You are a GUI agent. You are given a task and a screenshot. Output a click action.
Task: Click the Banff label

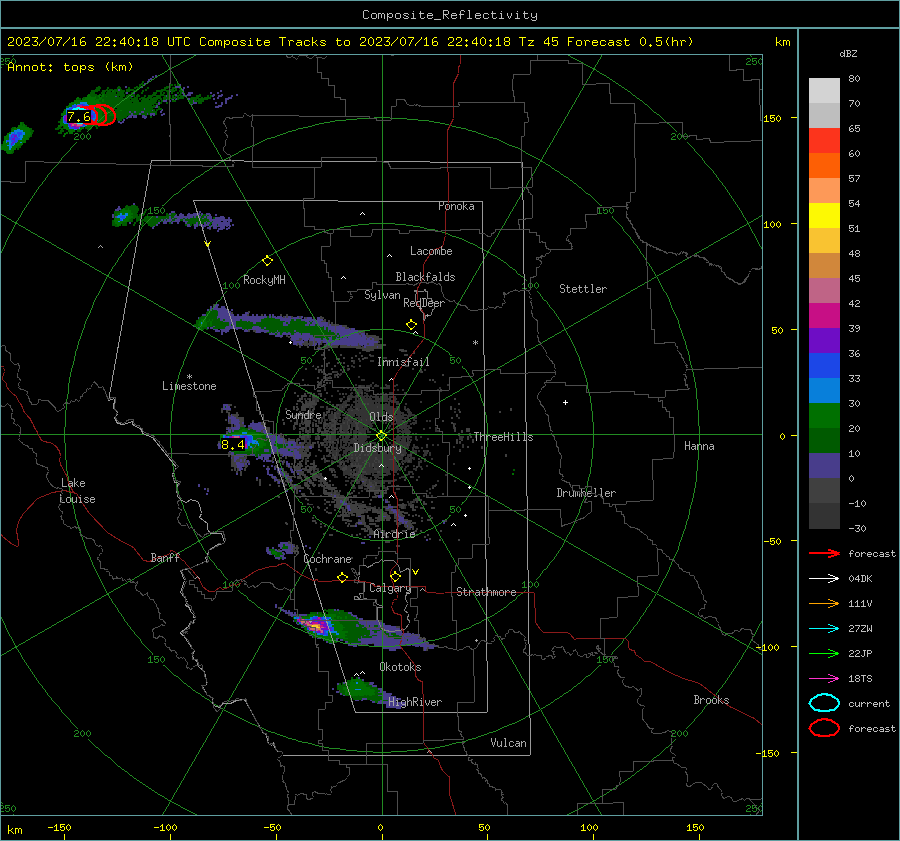pos(165,557)
